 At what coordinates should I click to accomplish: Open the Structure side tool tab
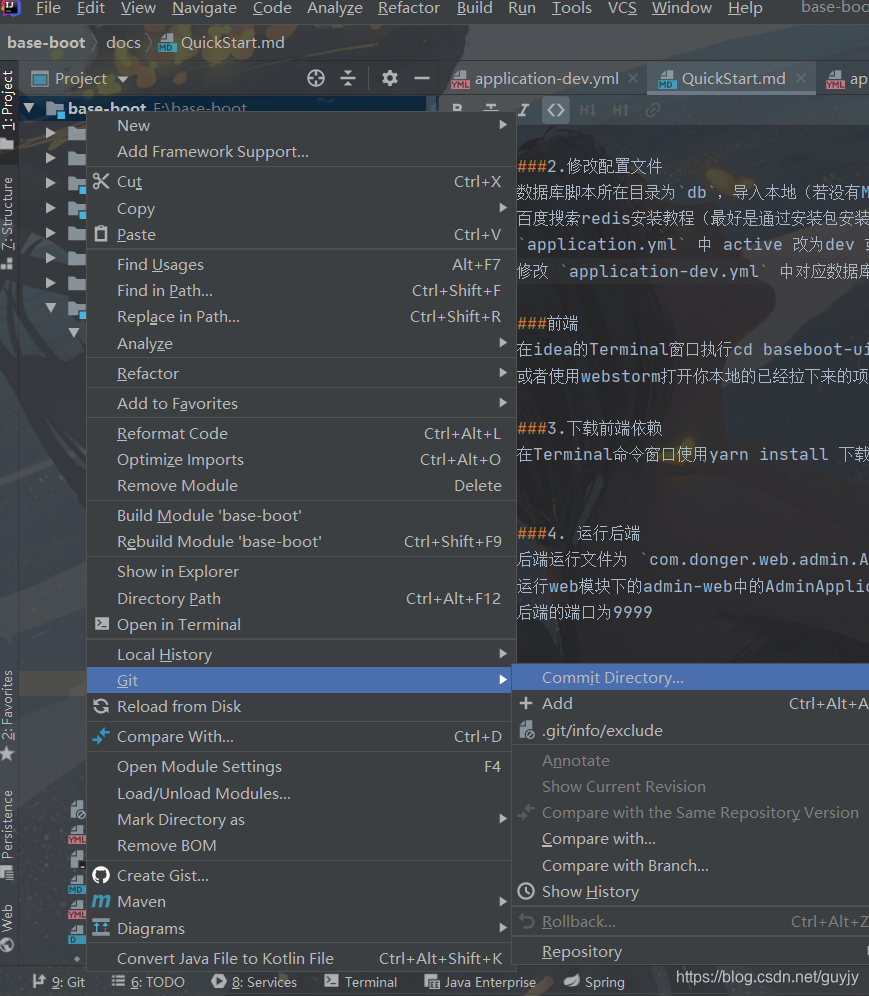pos(8,222)
